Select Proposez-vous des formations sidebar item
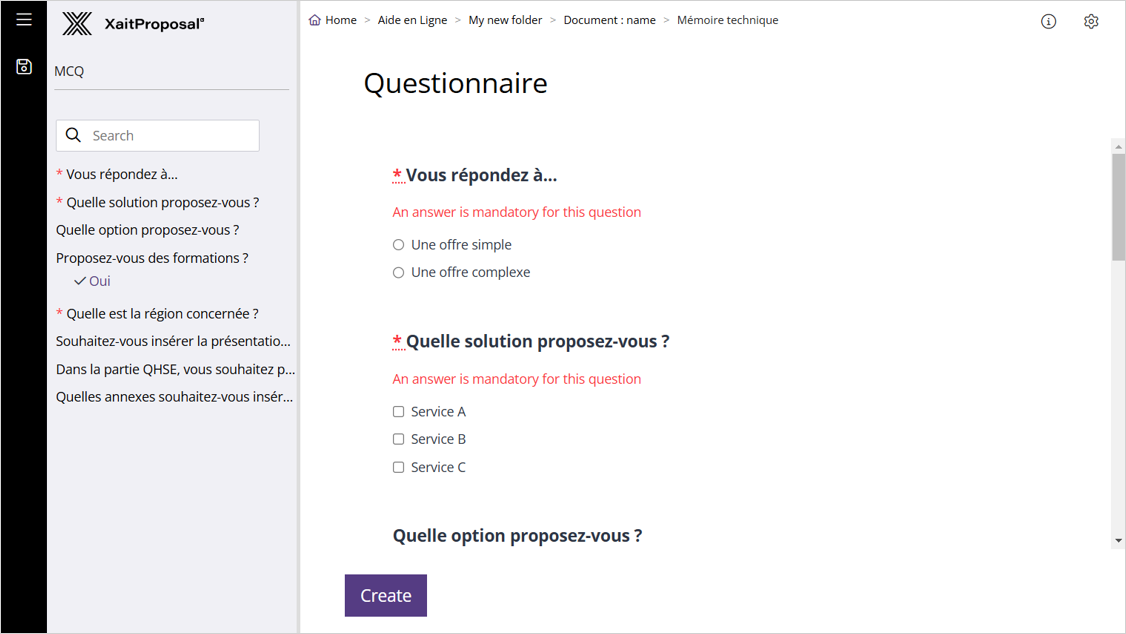1126x634 pixels. click(x=152, y=258)
